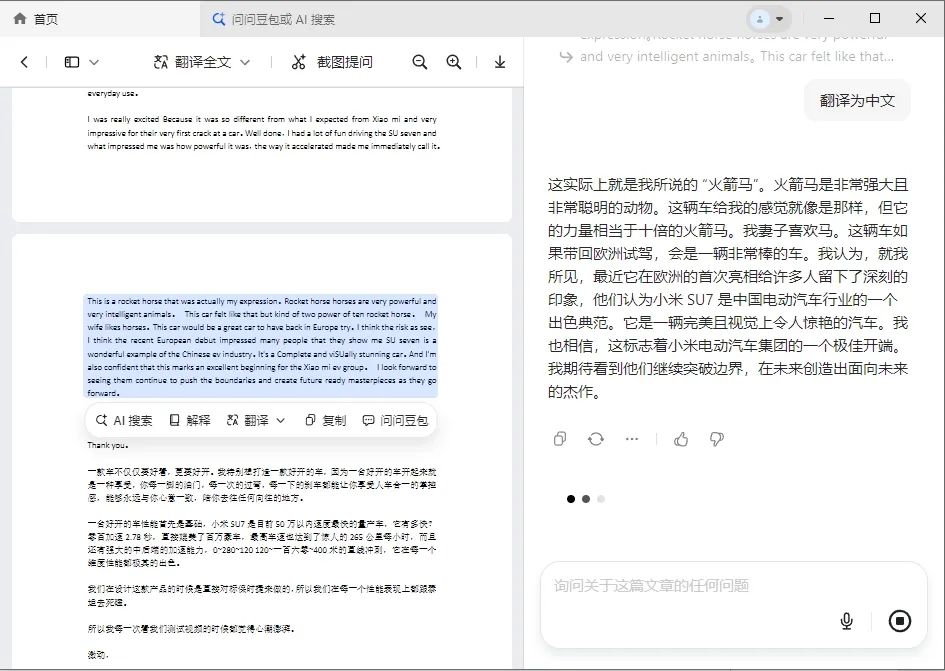Viewport: 945px width, 671px height.
Task: Click the 'Thank you.' text line
Action: click(x=108, y=445)
